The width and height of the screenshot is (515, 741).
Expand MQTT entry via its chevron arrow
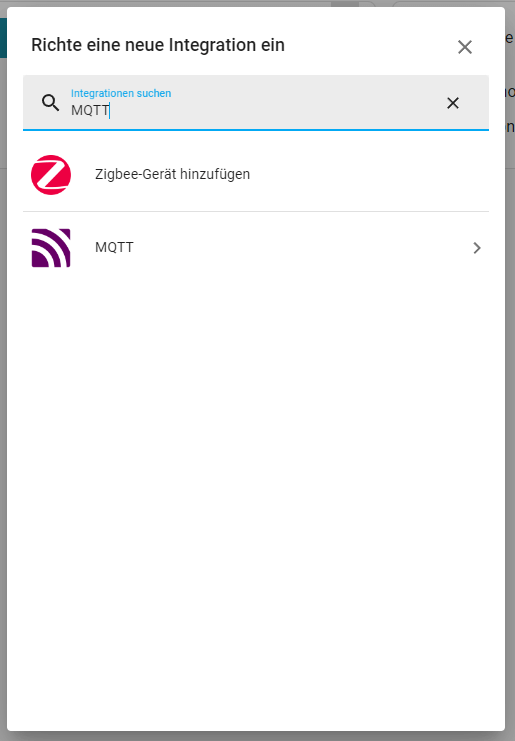coord(477,248)
